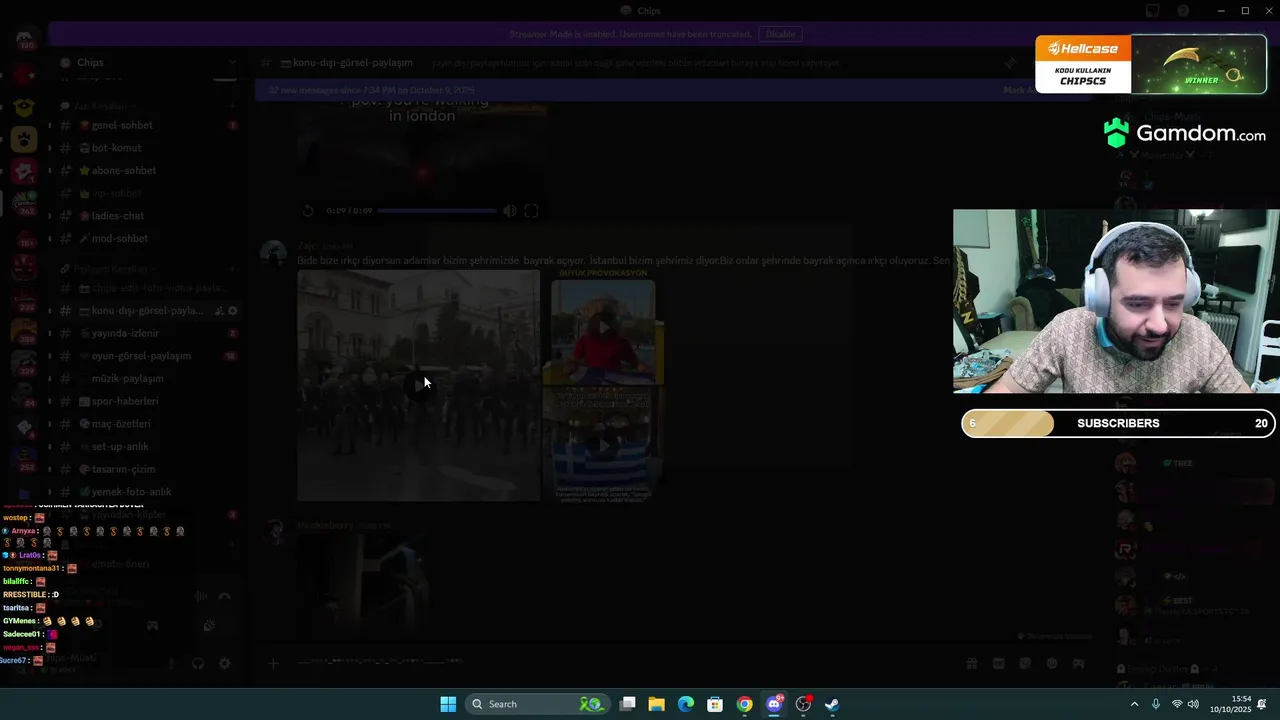1280x720 pixels.
Task: Click the Gamdom.com logo
Action: (1185, 133)
